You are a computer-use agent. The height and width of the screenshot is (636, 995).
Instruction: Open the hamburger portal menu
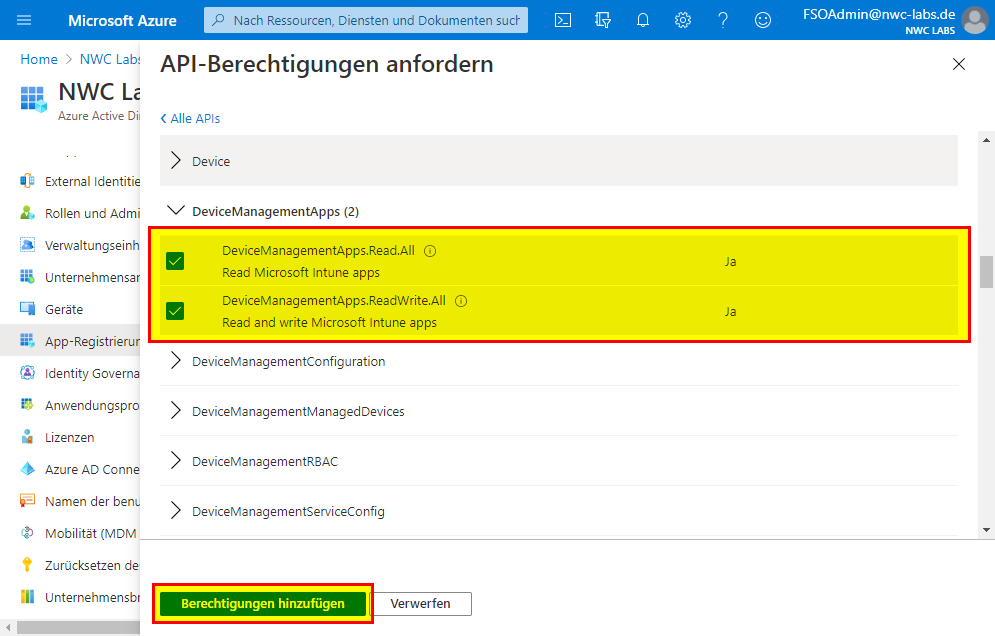tap(24, 20)
